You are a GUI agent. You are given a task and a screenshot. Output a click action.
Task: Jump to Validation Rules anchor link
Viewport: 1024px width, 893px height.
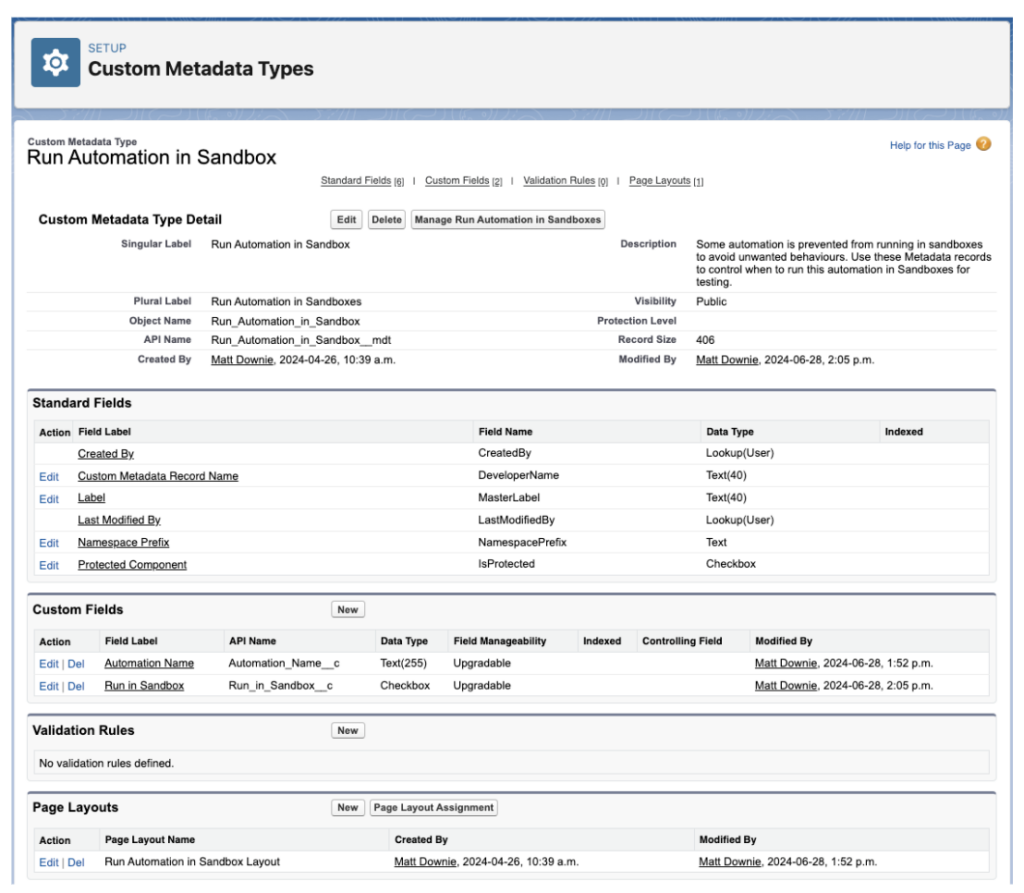point(559,181)
